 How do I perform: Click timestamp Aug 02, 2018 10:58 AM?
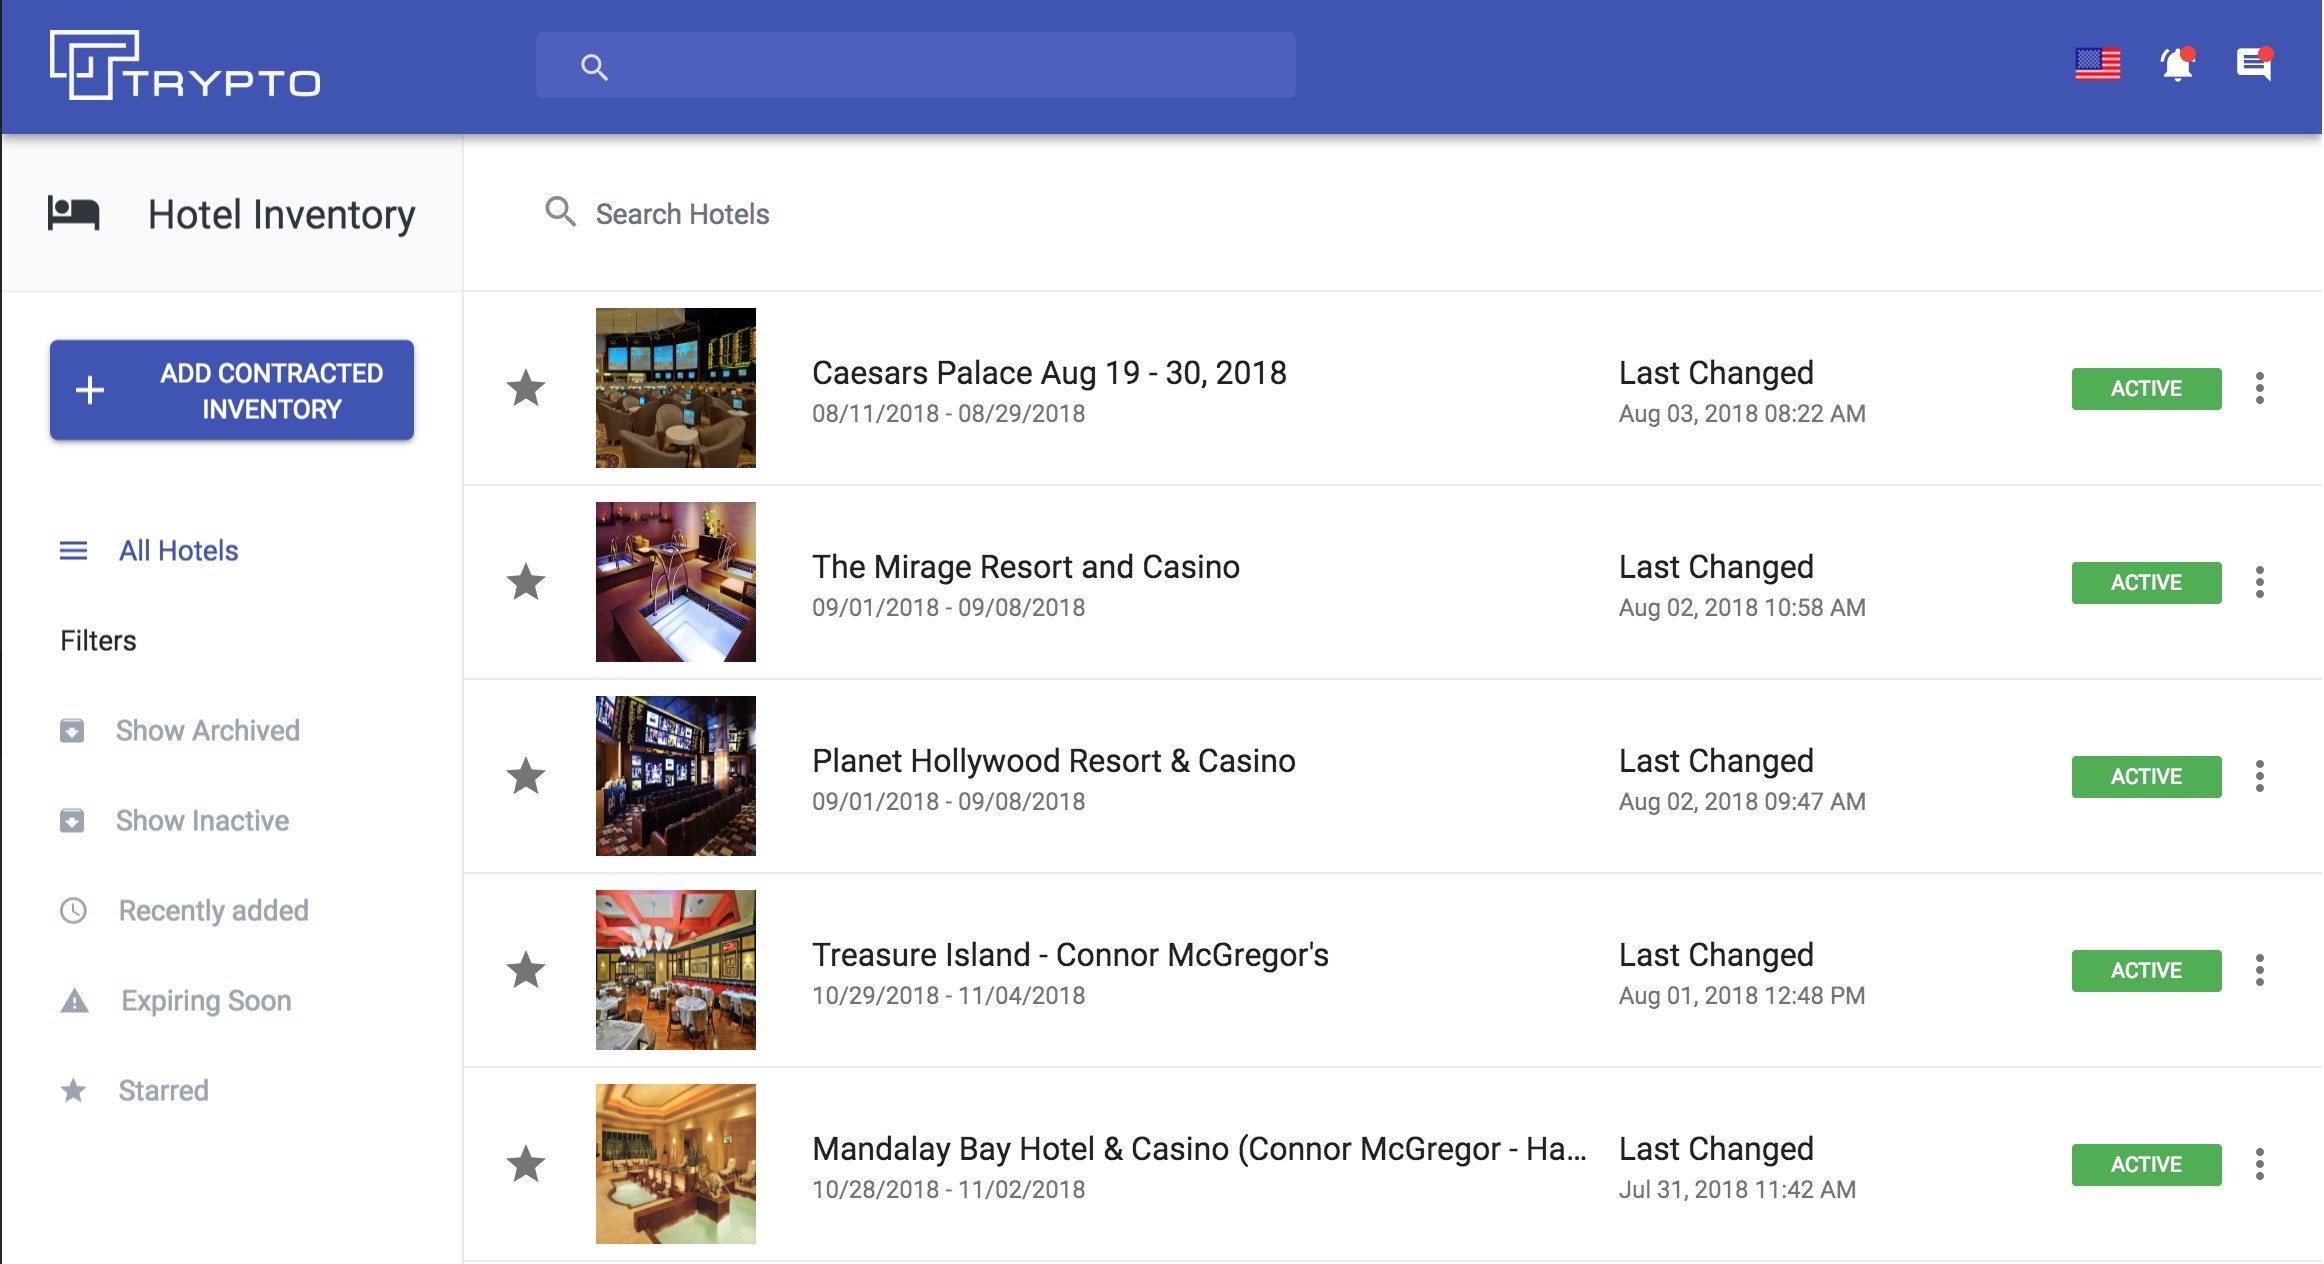tap(1742, 607)
